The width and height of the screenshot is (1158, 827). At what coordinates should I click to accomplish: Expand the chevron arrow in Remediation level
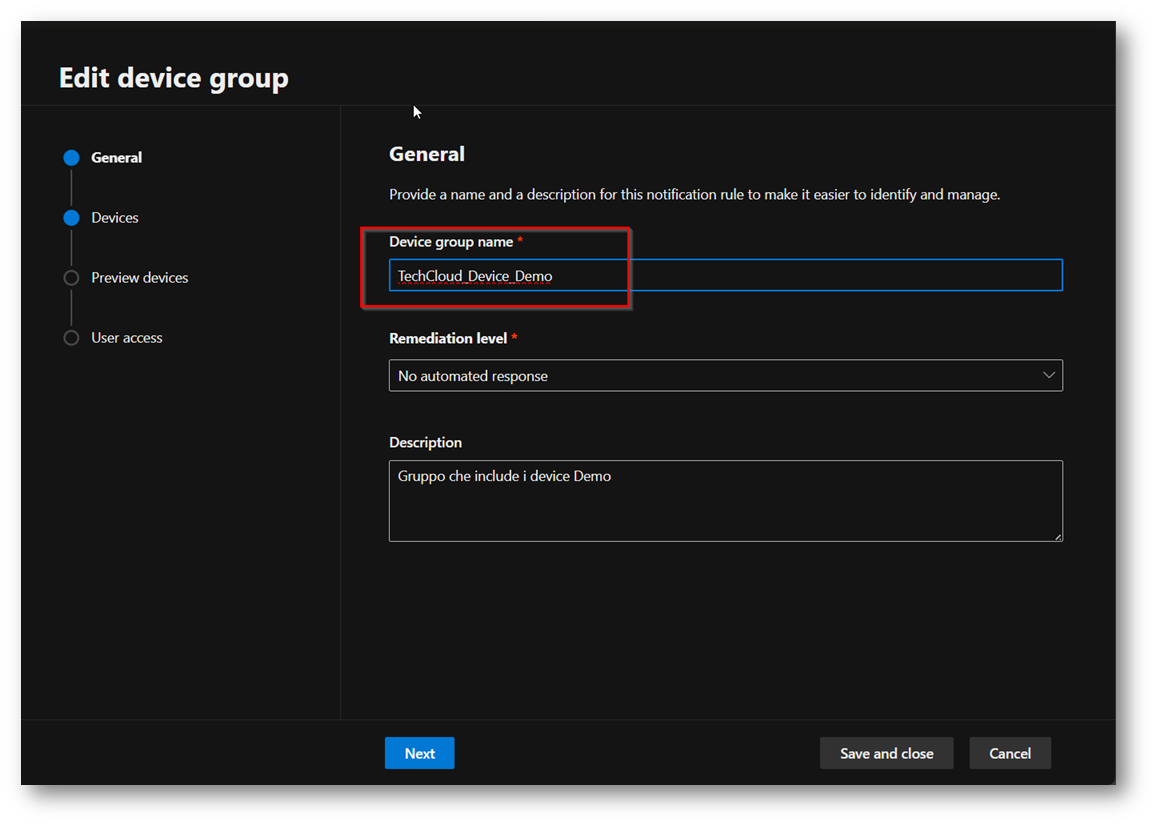[1048, 376]
